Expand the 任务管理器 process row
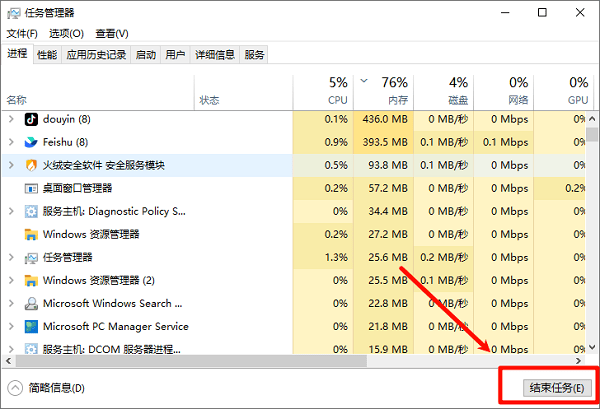This screenshot has height=409, width=600. click(11, 257)
